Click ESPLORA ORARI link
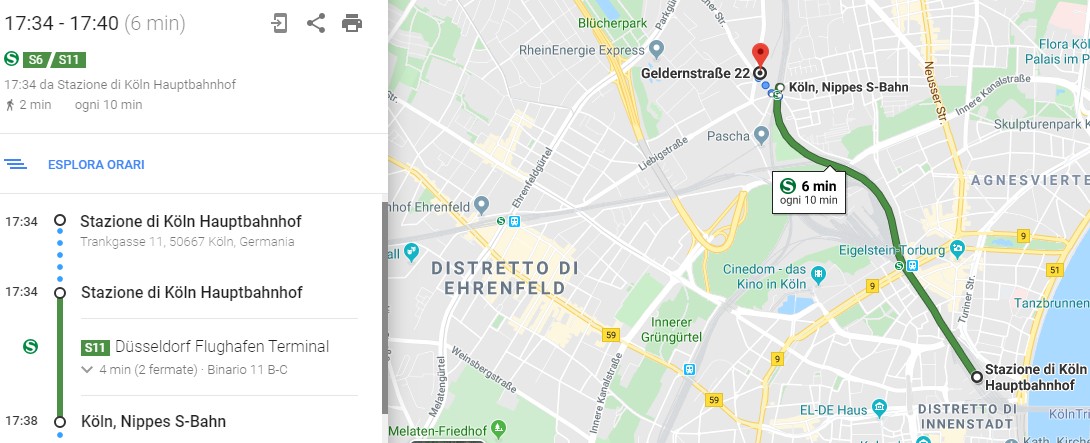The image size is (1090, 443). [96, 165]
